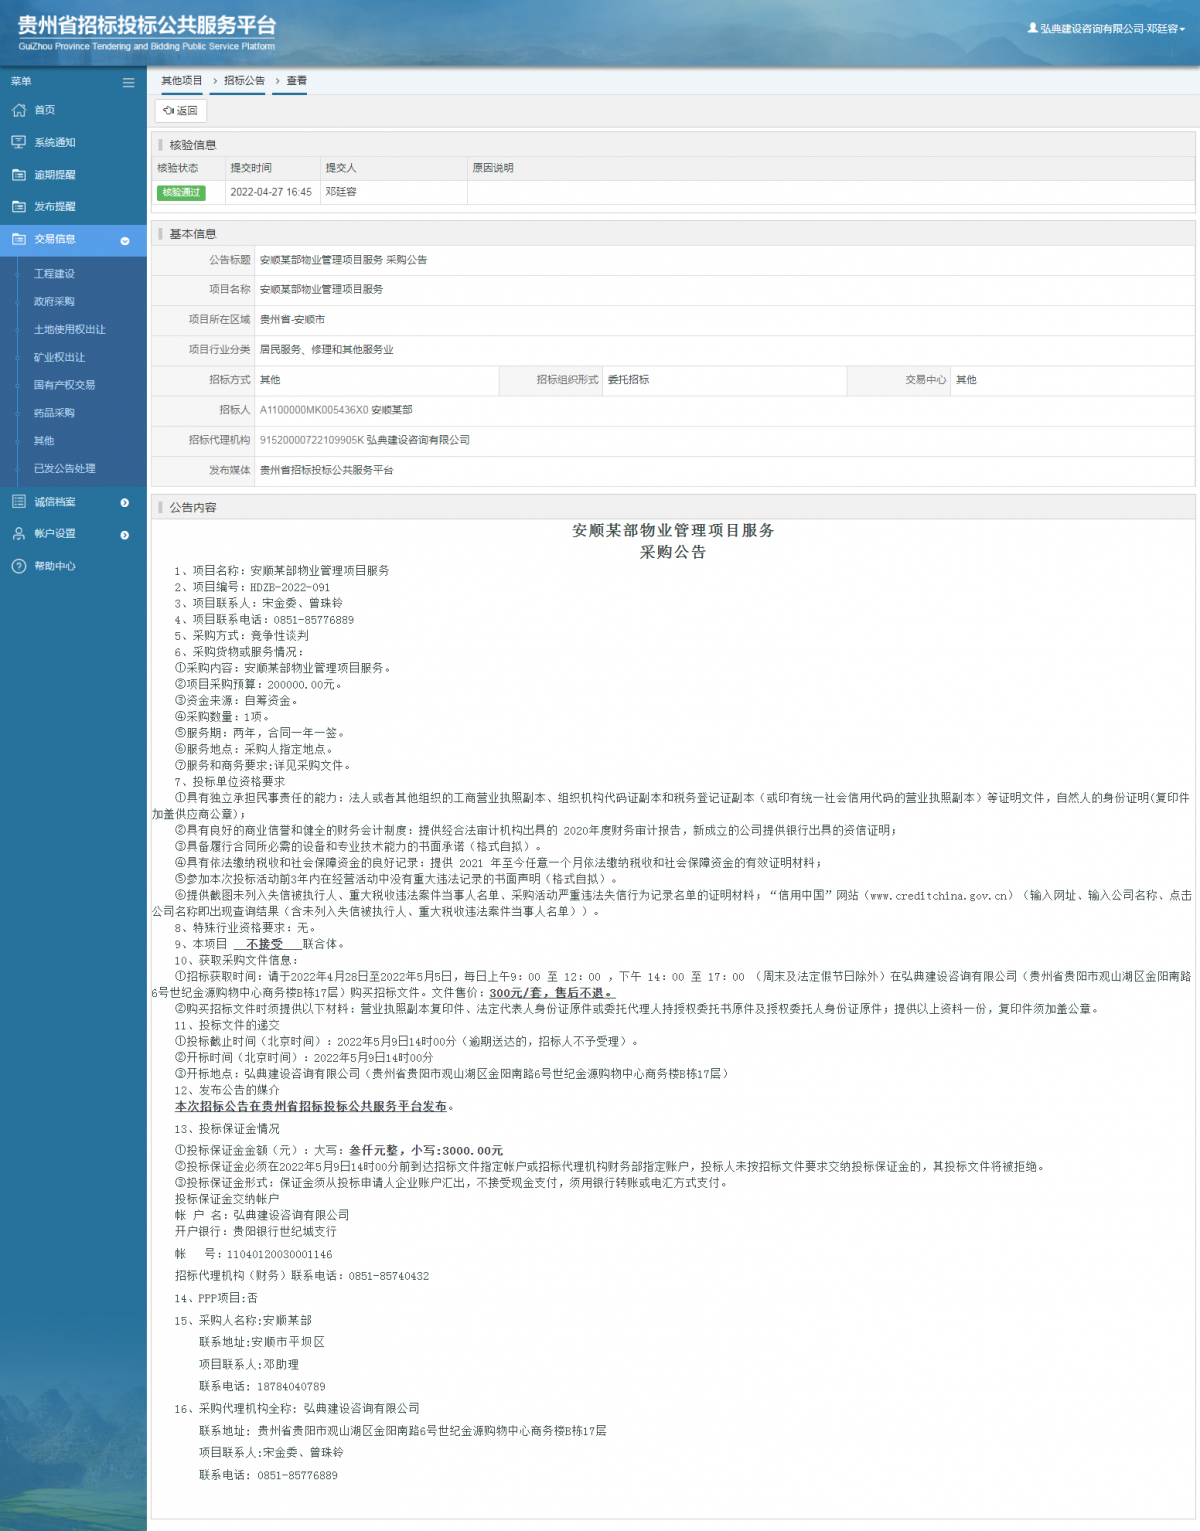Click the question mark icon beside 帮助中心
Screen dimensions: 1200x1531
click(18, 566)
